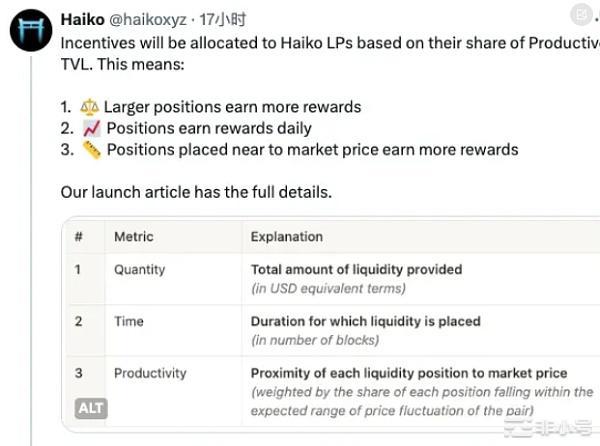Click the ruler emoji on line three
The width and height of the screenshot is (600, 446).
(92, 150)
